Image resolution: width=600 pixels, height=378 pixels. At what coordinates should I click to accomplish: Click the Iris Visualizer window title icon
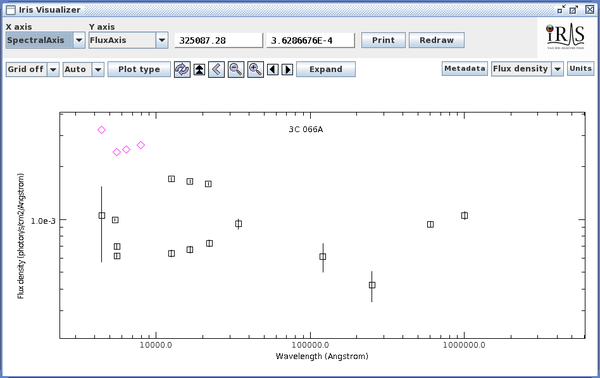point(11,10)
